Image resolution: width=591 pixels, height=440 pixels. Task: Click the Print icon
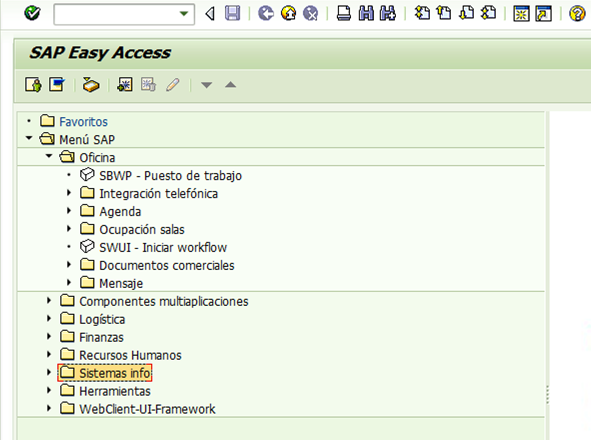pyautogui.click(x=343, y=14)
